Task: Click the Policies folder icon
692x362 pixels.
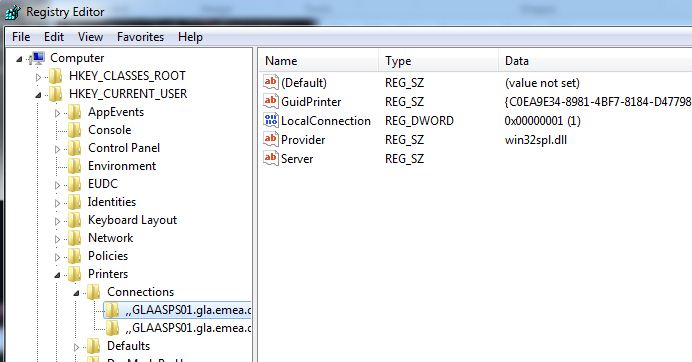Action: [75, 256]
